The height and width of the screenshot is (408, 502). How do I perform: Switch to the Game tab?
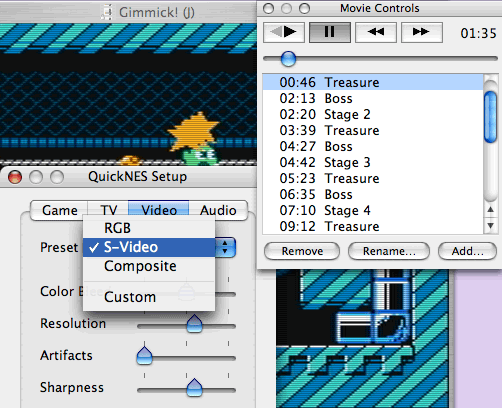tap(60, 210)
